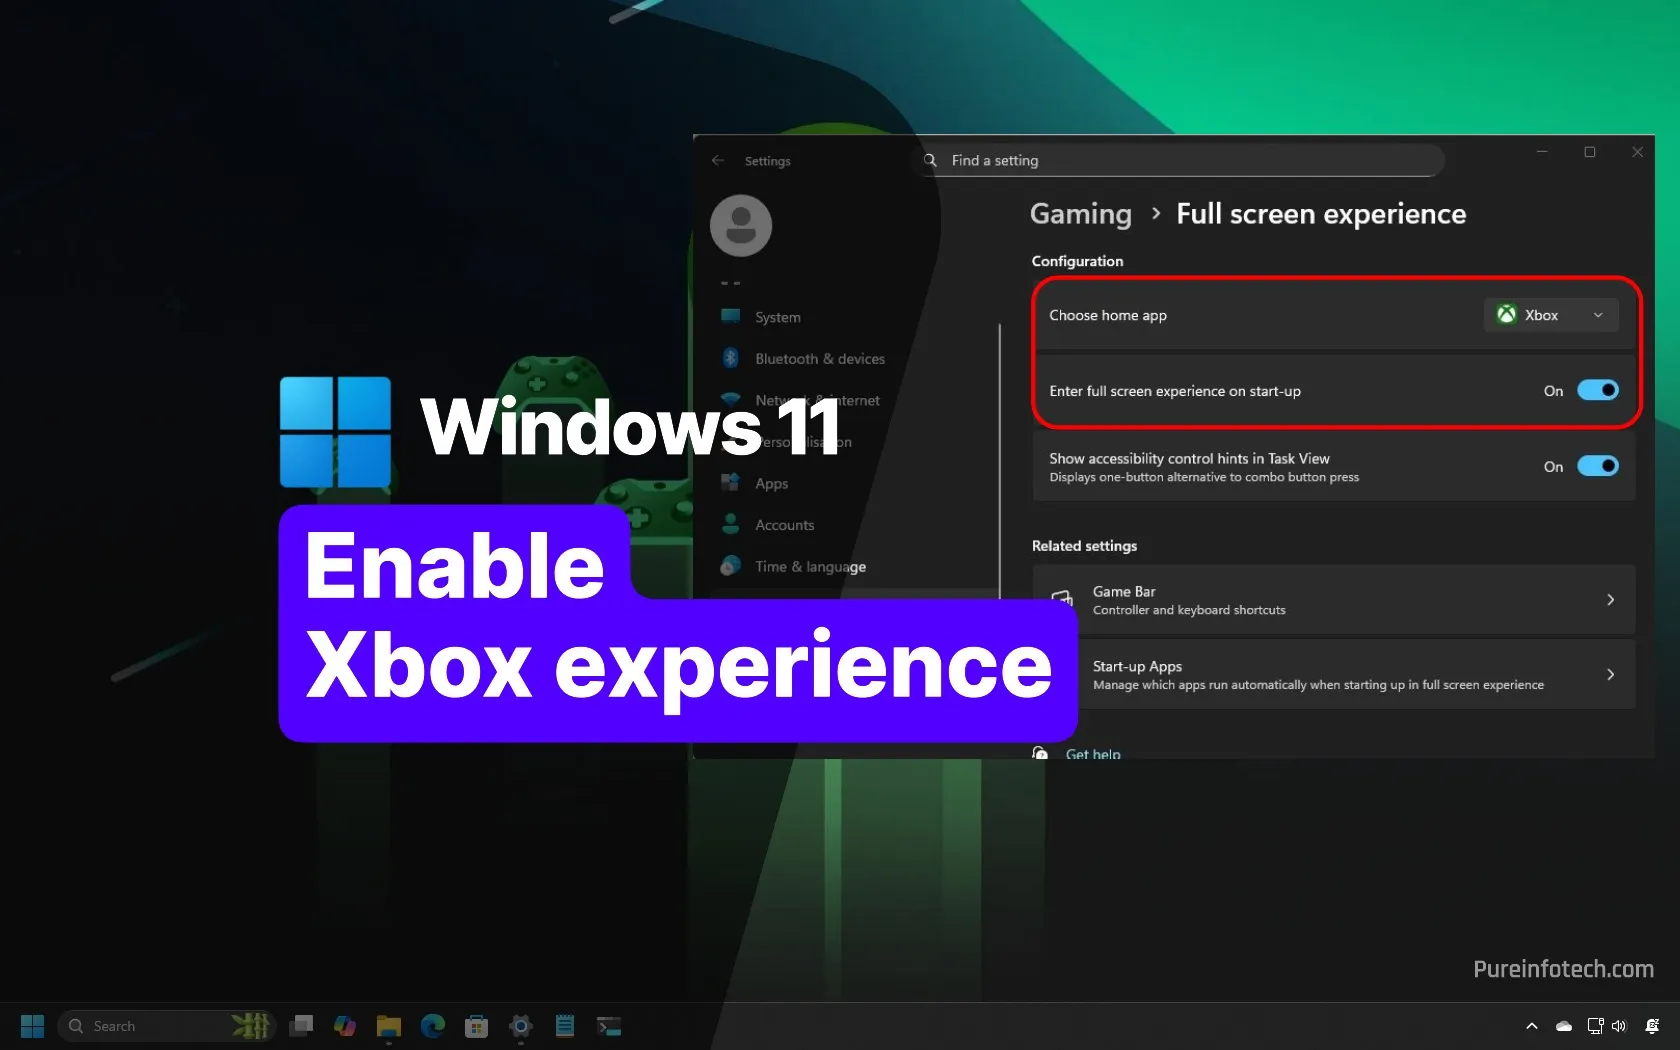Click the Gaming breadcrumb label
Screen dimensions: 1680x1050
[x=1079, y=214]
